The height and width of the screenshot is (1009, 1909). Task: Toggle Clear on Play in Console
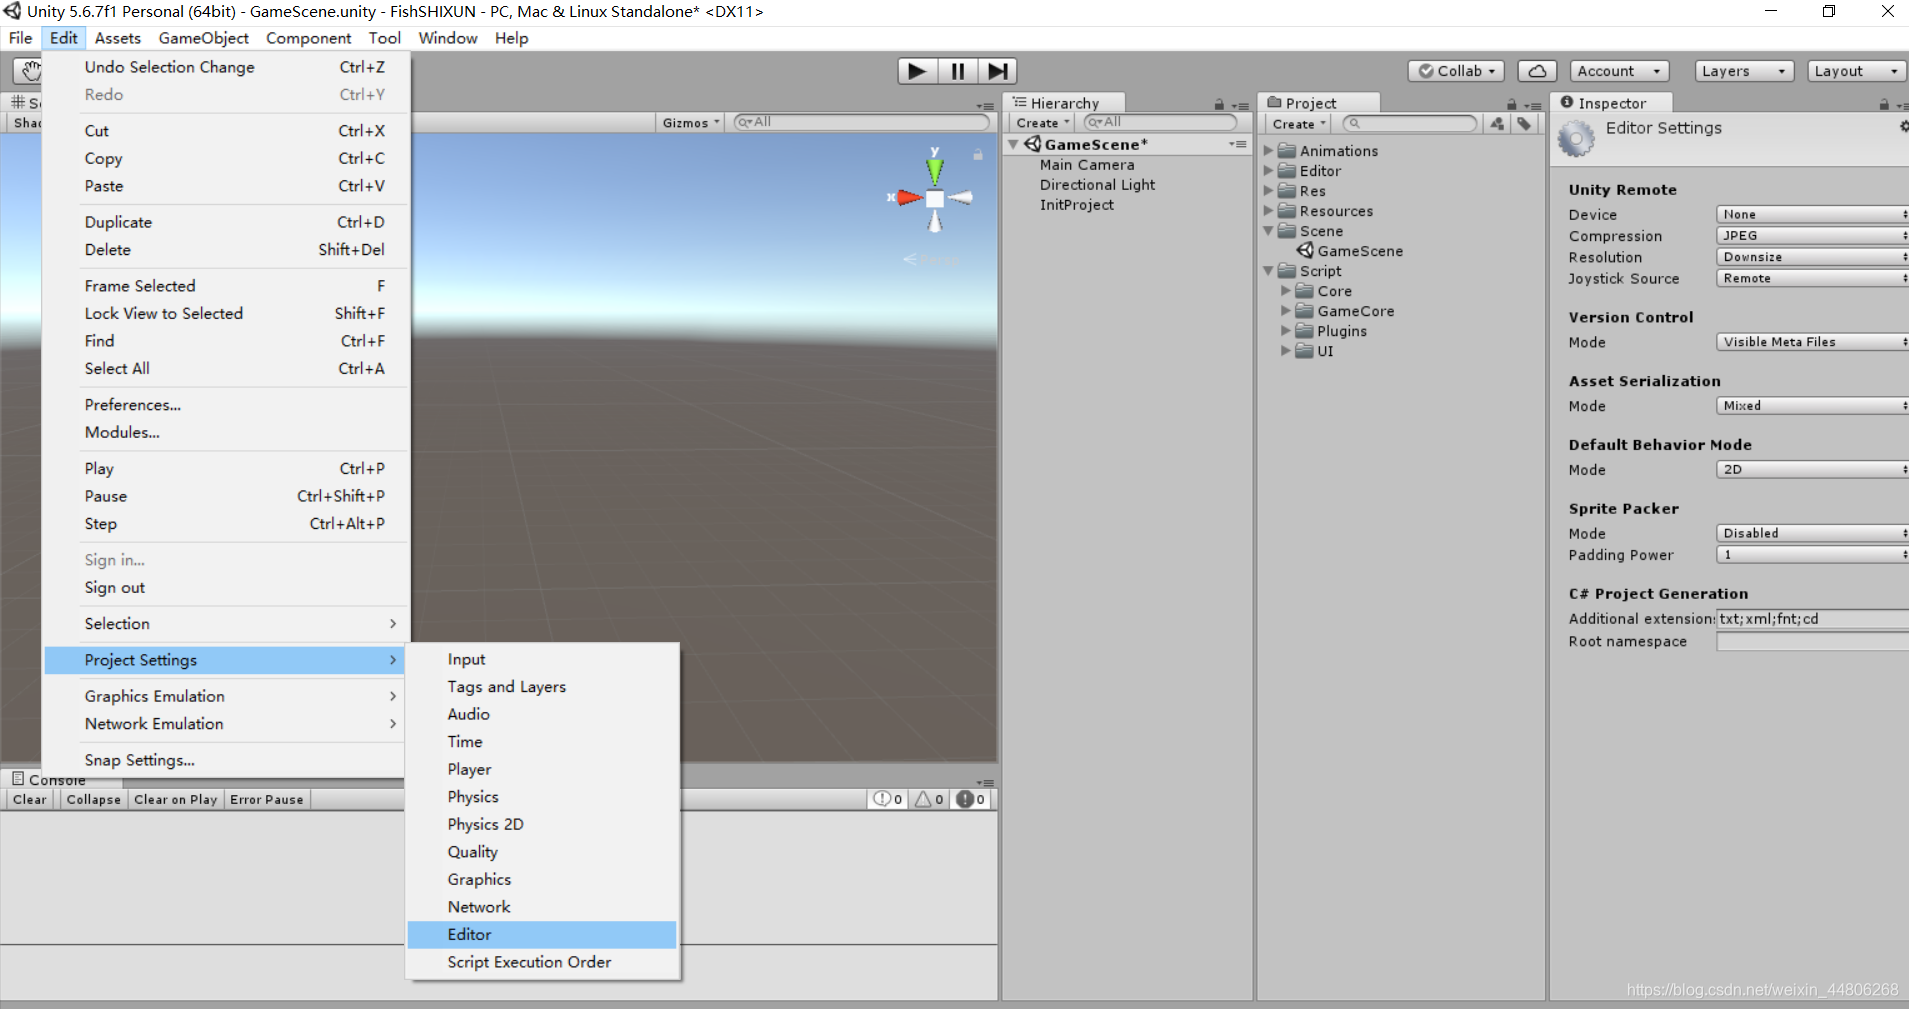tap(175, 799)
